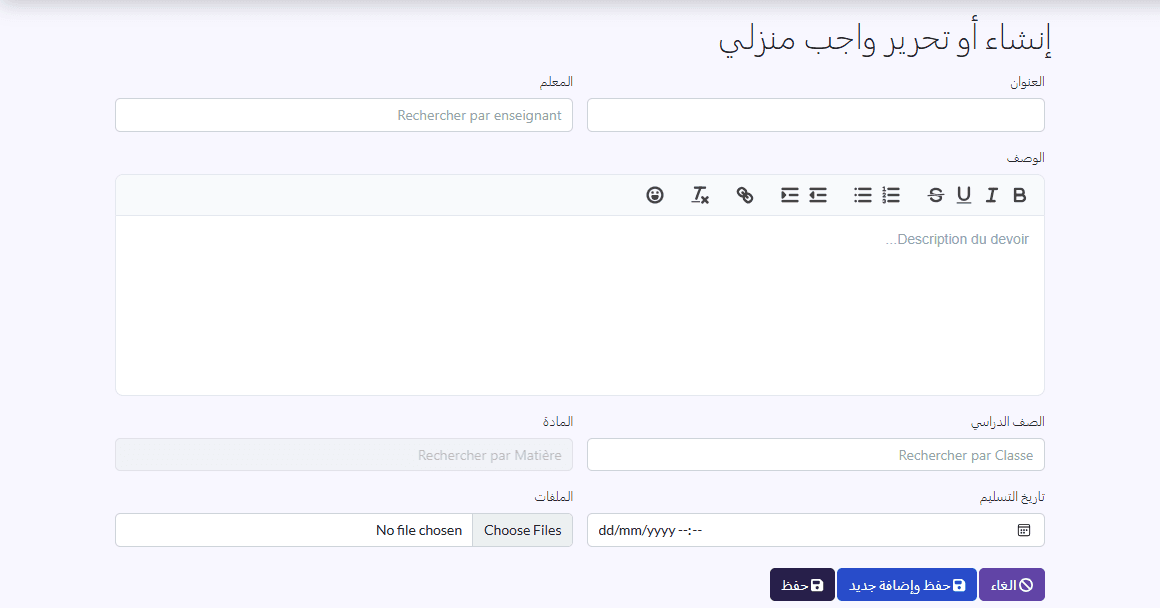Toggle italic formatting in description editor
This screenshot has width=1160, height=608.
click(991, 195)
